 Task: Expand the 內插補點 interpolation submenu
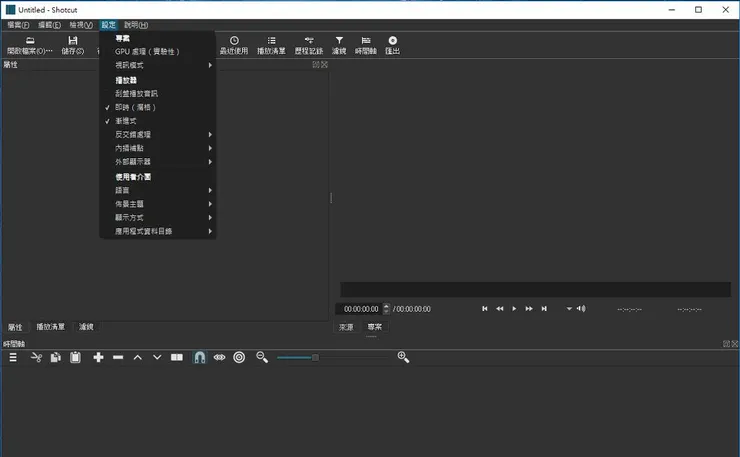point(158,148)
